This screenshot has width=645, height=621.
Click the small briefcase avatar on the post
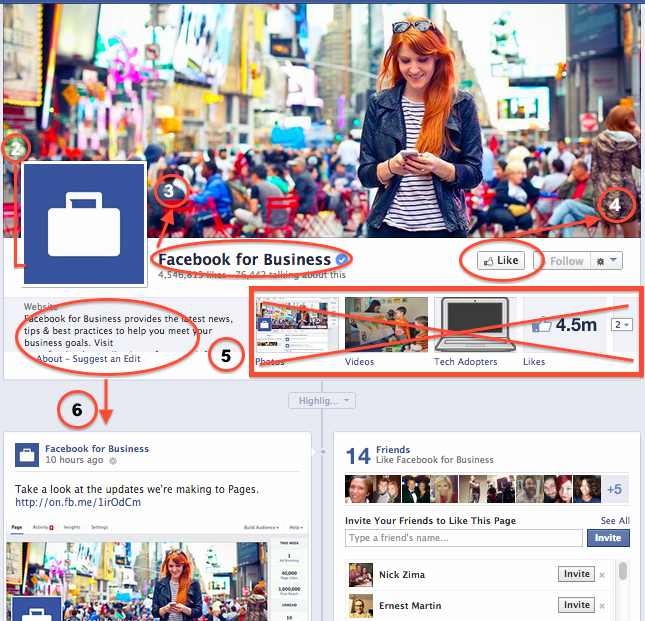[x=27, y=455]
